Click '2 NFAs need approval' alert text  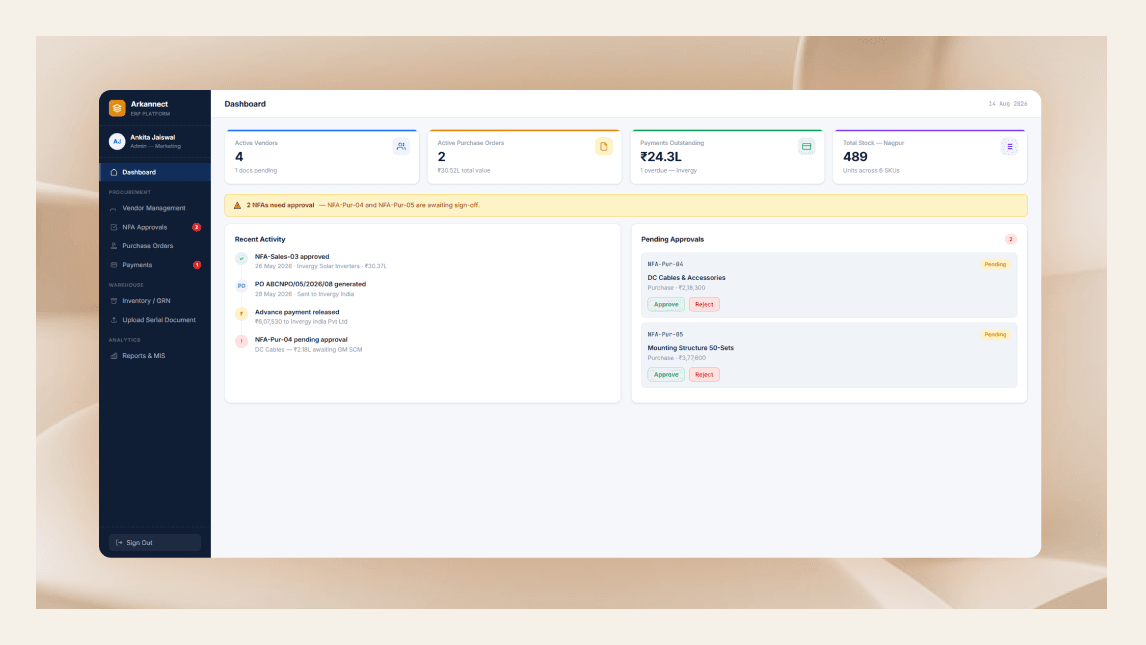(280, 205)
